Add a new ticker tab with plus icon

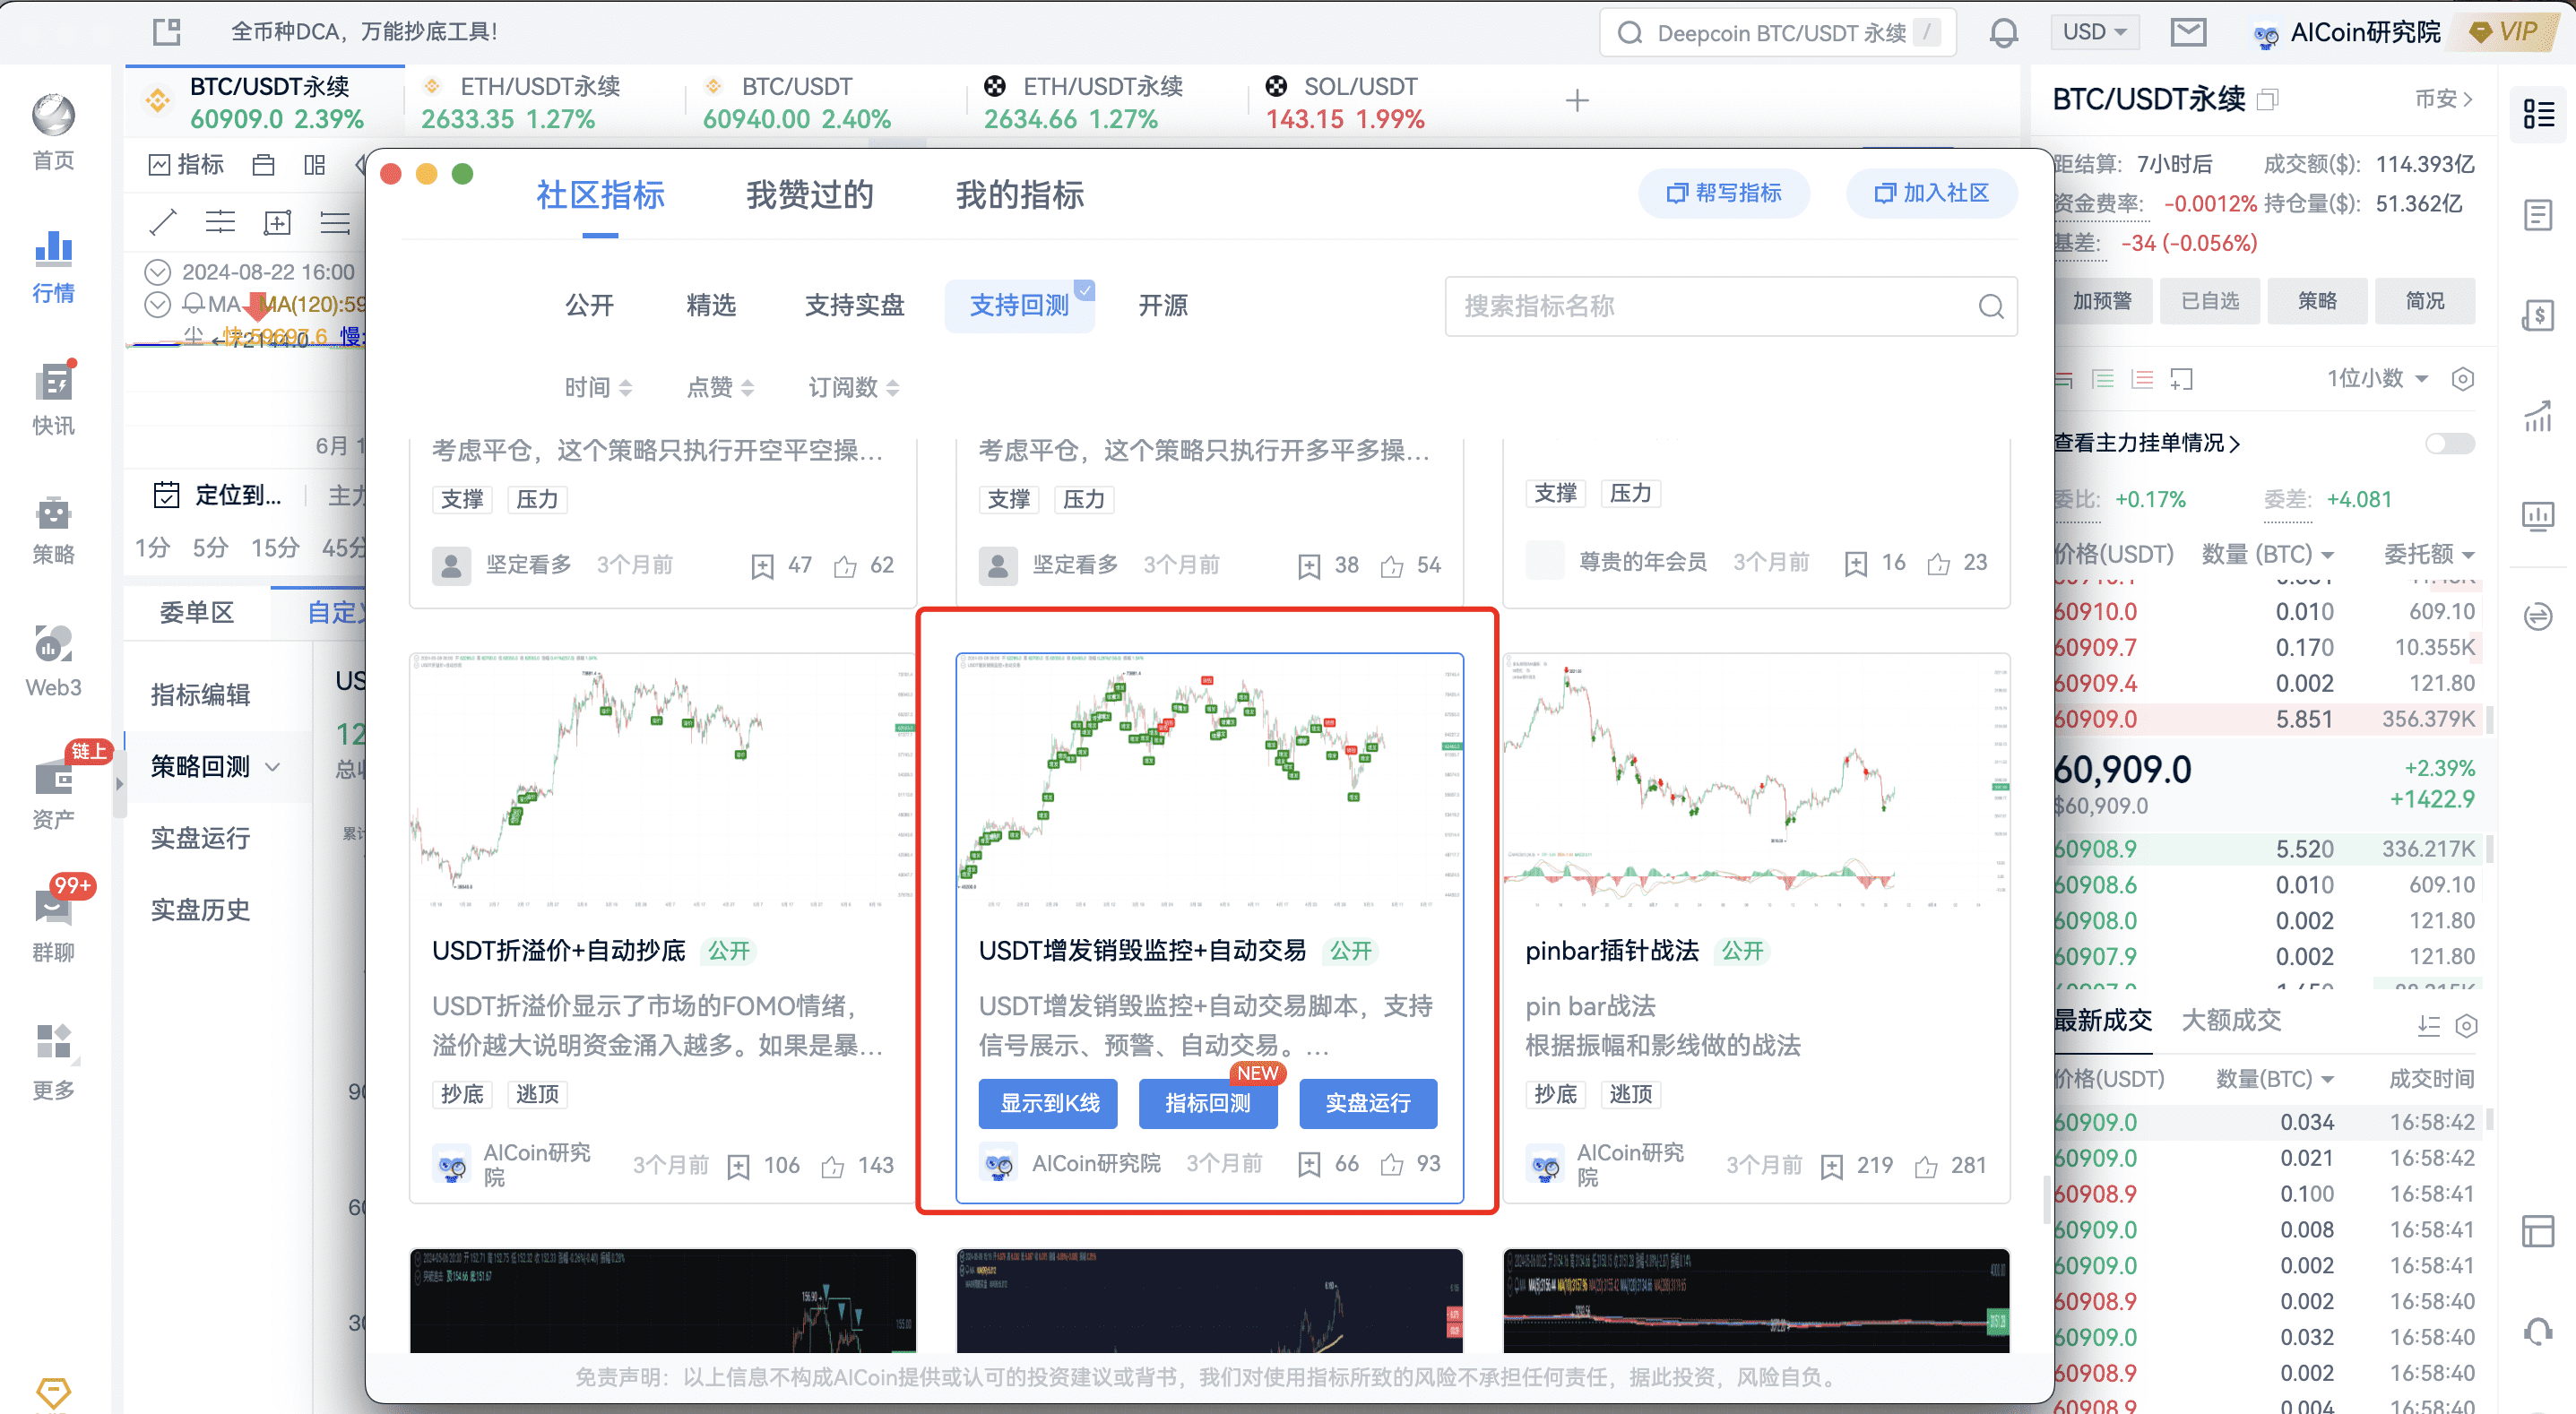(x=1577, y=100)
